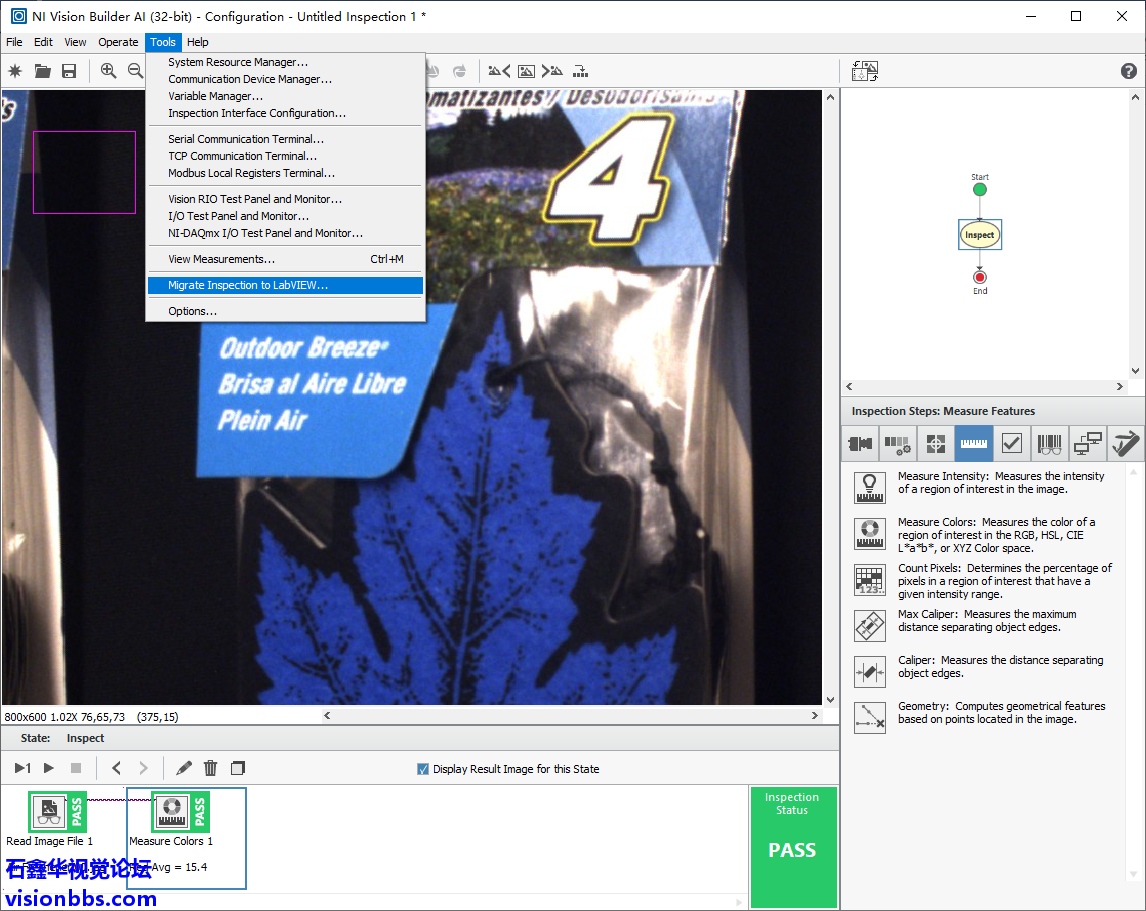Viewport: 1146px width, 911px height.
Task: Choose View Measurements from Tools menu
Action: pyautogui.click(x=285, y=259)
